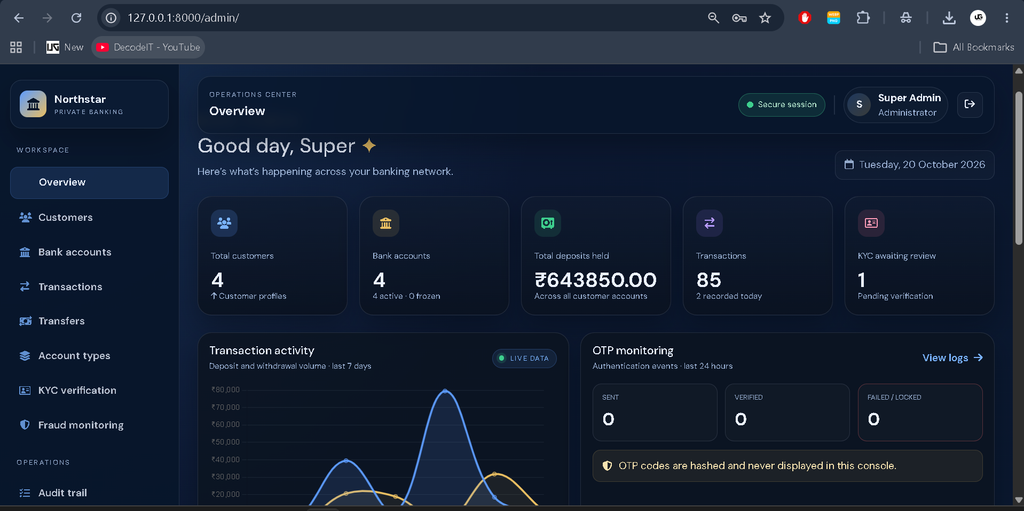The width and height of the screenshot is (1024, 511).
Task: Click the zoom magnifier icon in address bar
Action: pos(713,18)
